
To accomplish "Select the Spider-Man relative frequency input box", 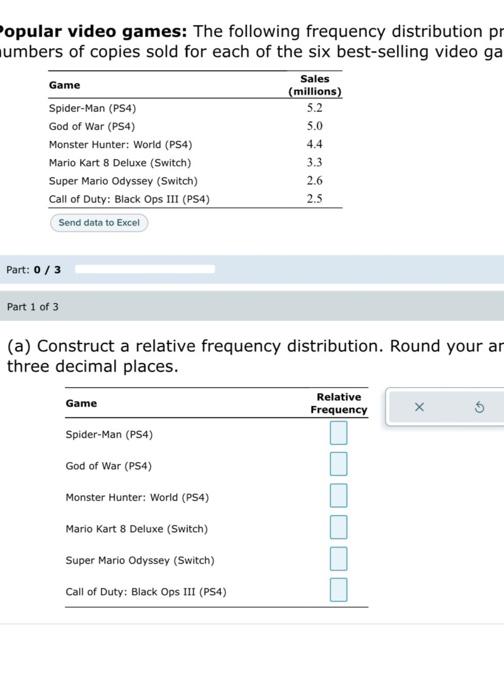I will 338,433.
